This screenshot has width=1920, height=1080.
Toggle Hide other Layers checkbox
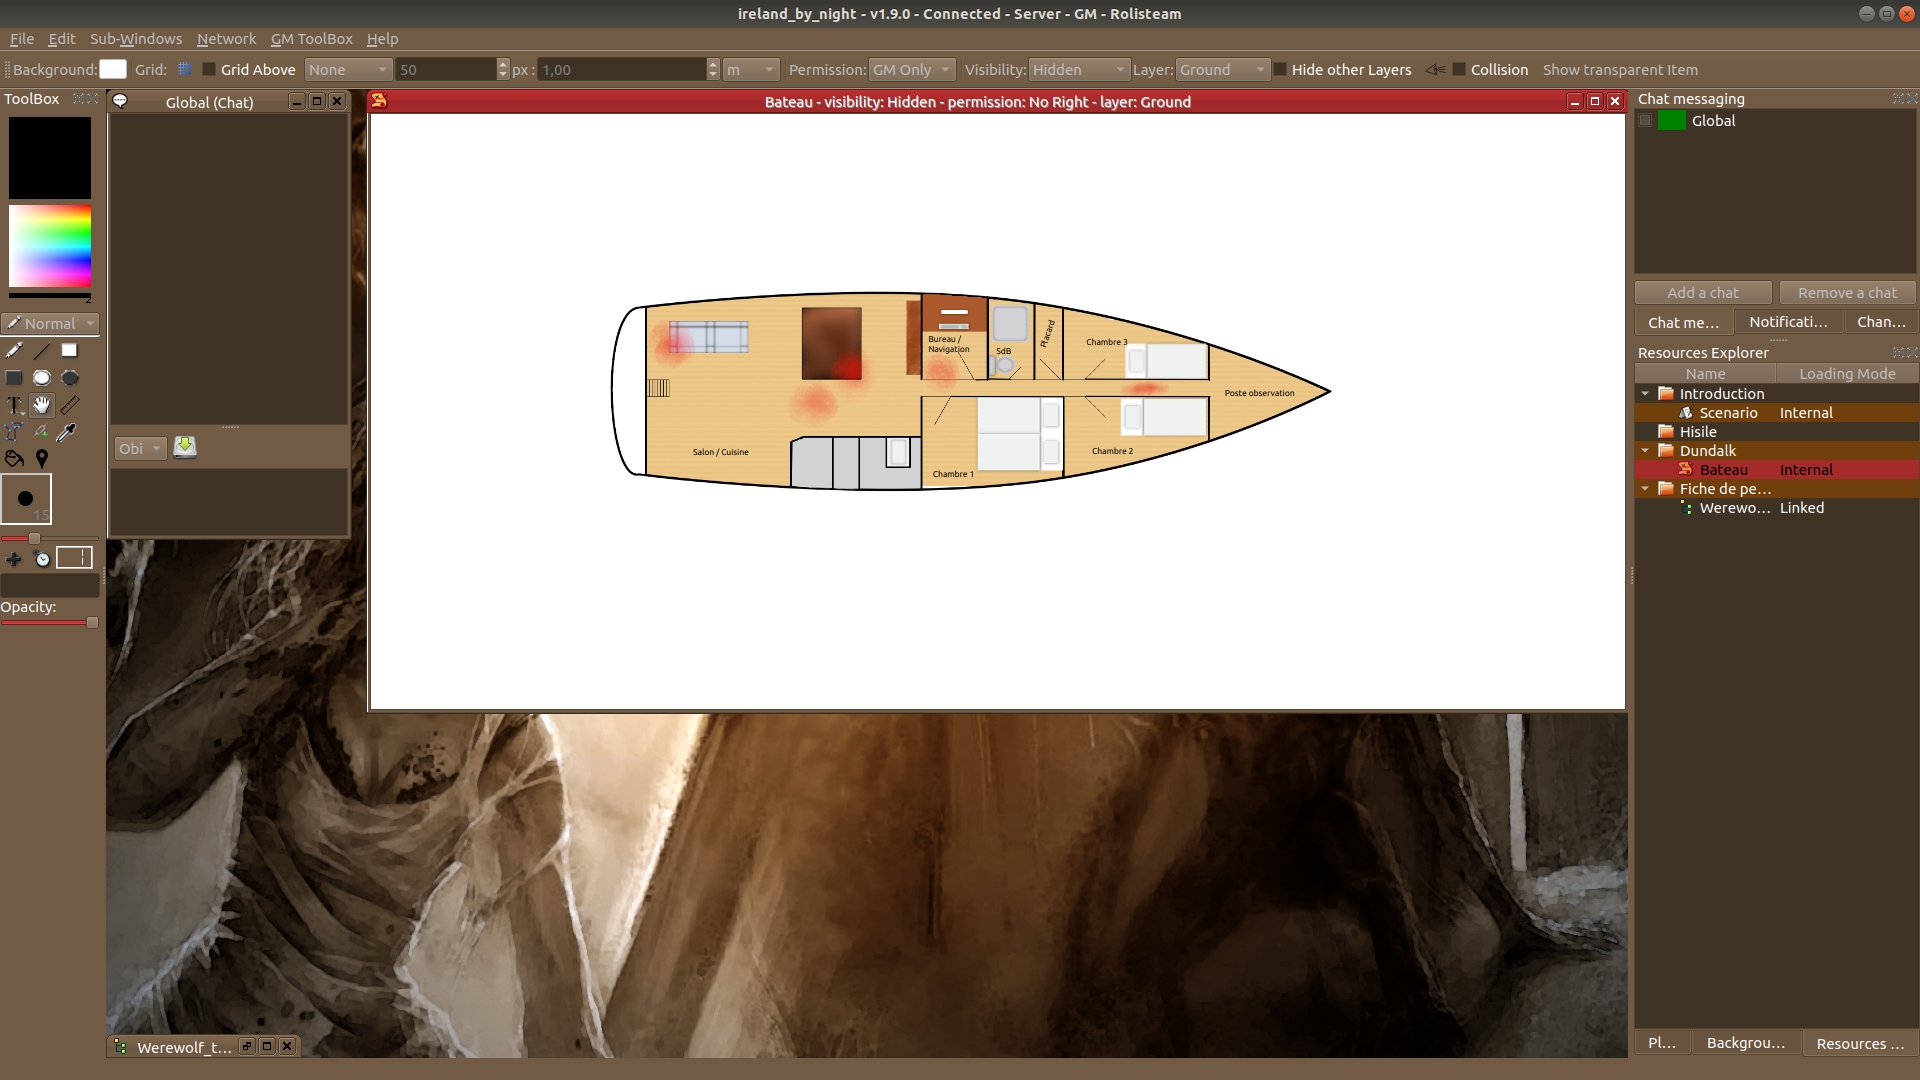(x=1280, y=70)
